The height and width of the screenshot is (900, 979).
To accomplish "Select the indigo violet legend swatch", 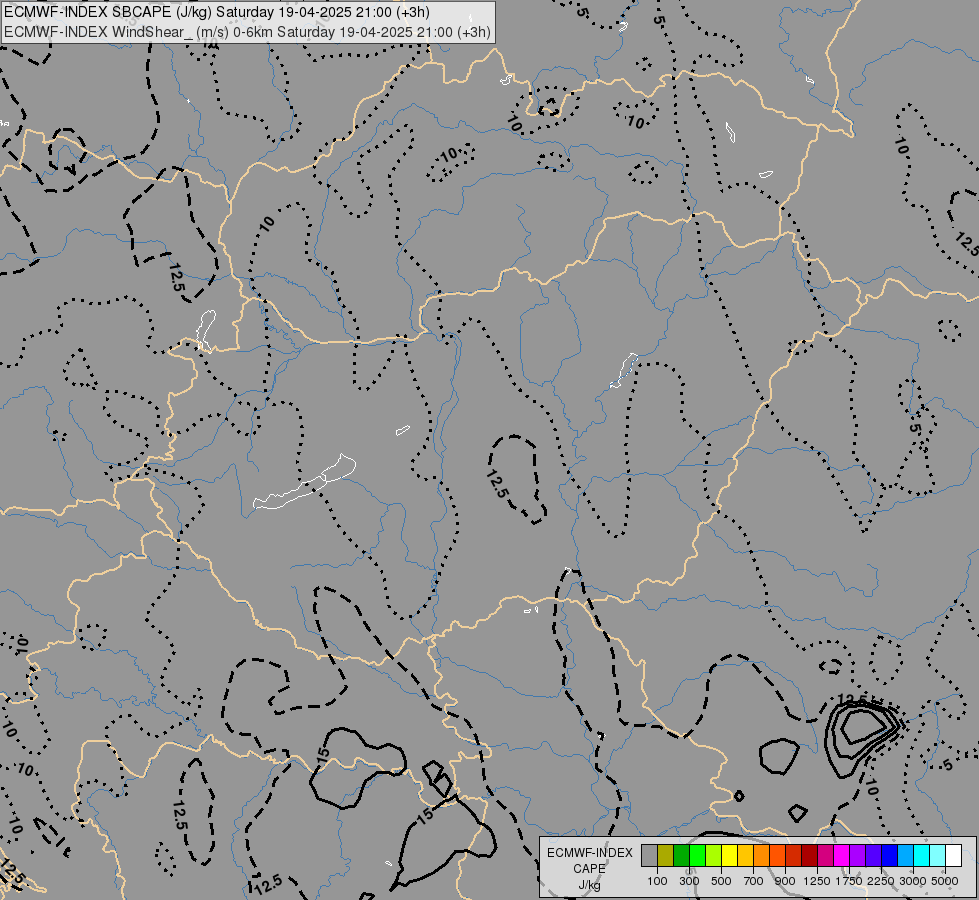I will (x=873, y=855).
